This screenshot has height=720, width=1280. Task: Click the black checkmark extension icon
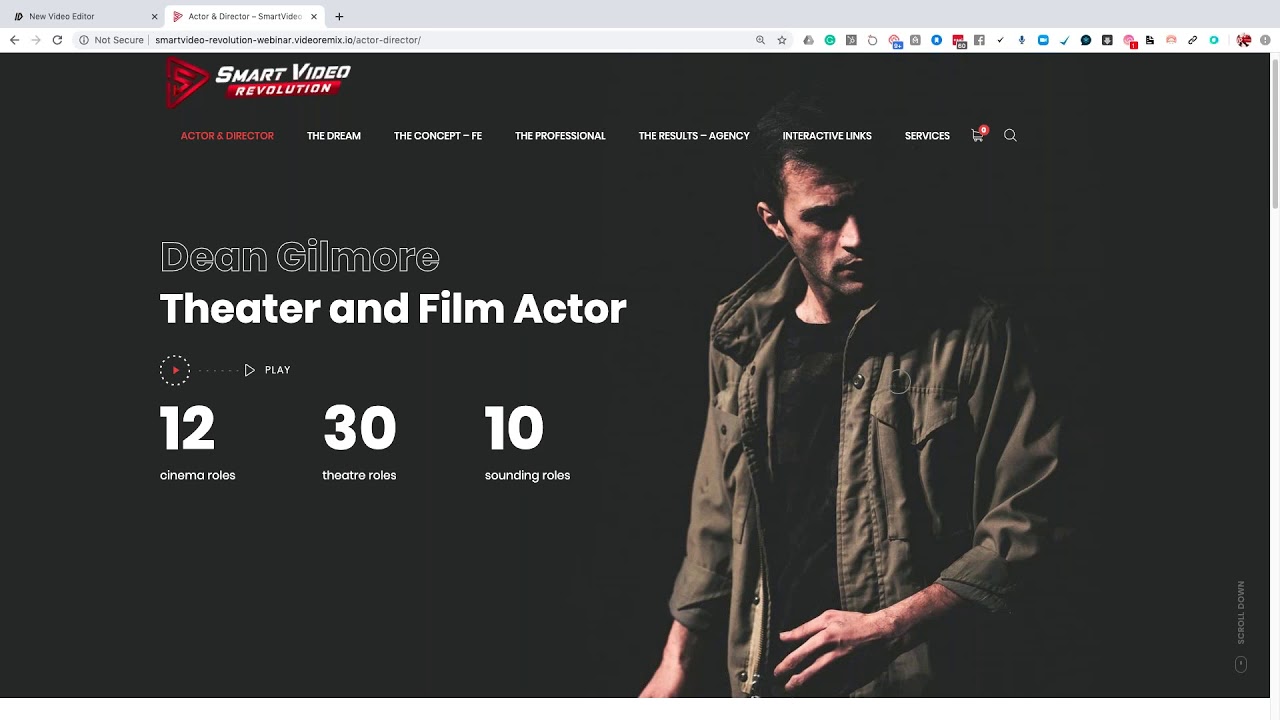coord(1000,40)
